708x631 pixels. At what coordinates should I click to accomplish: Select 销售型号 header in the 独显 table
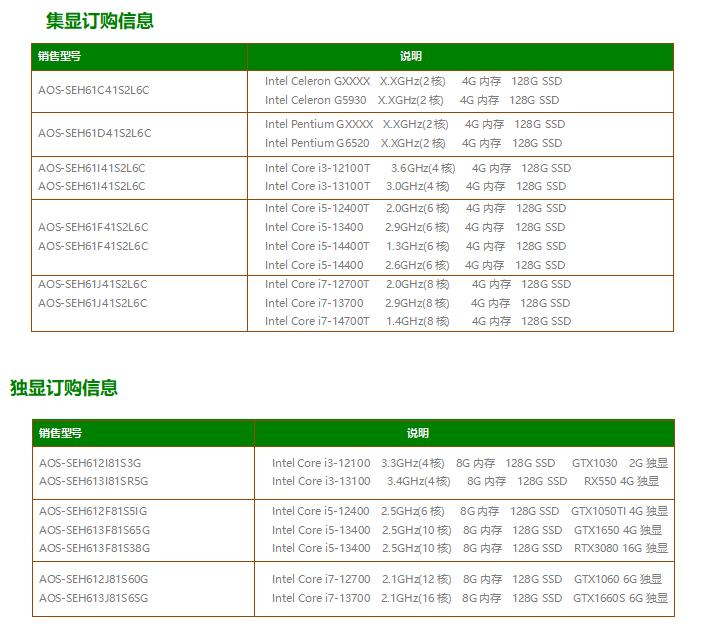[x=60, y=433]
